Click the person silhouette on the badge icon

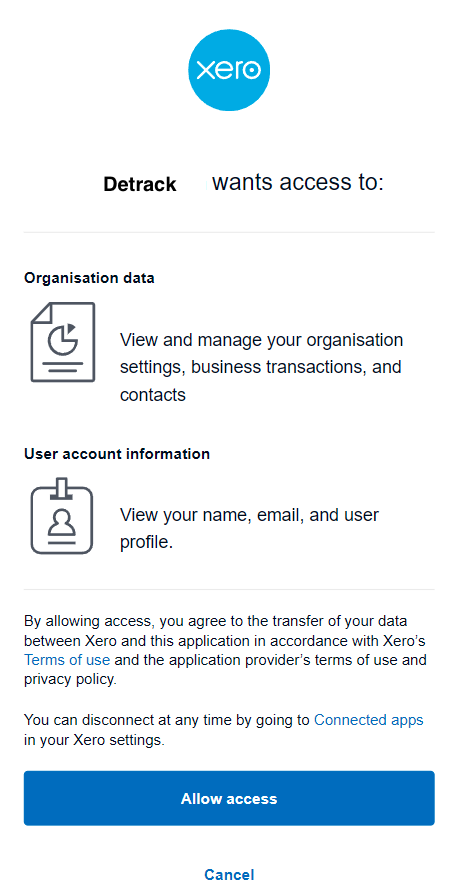[62, 521]
